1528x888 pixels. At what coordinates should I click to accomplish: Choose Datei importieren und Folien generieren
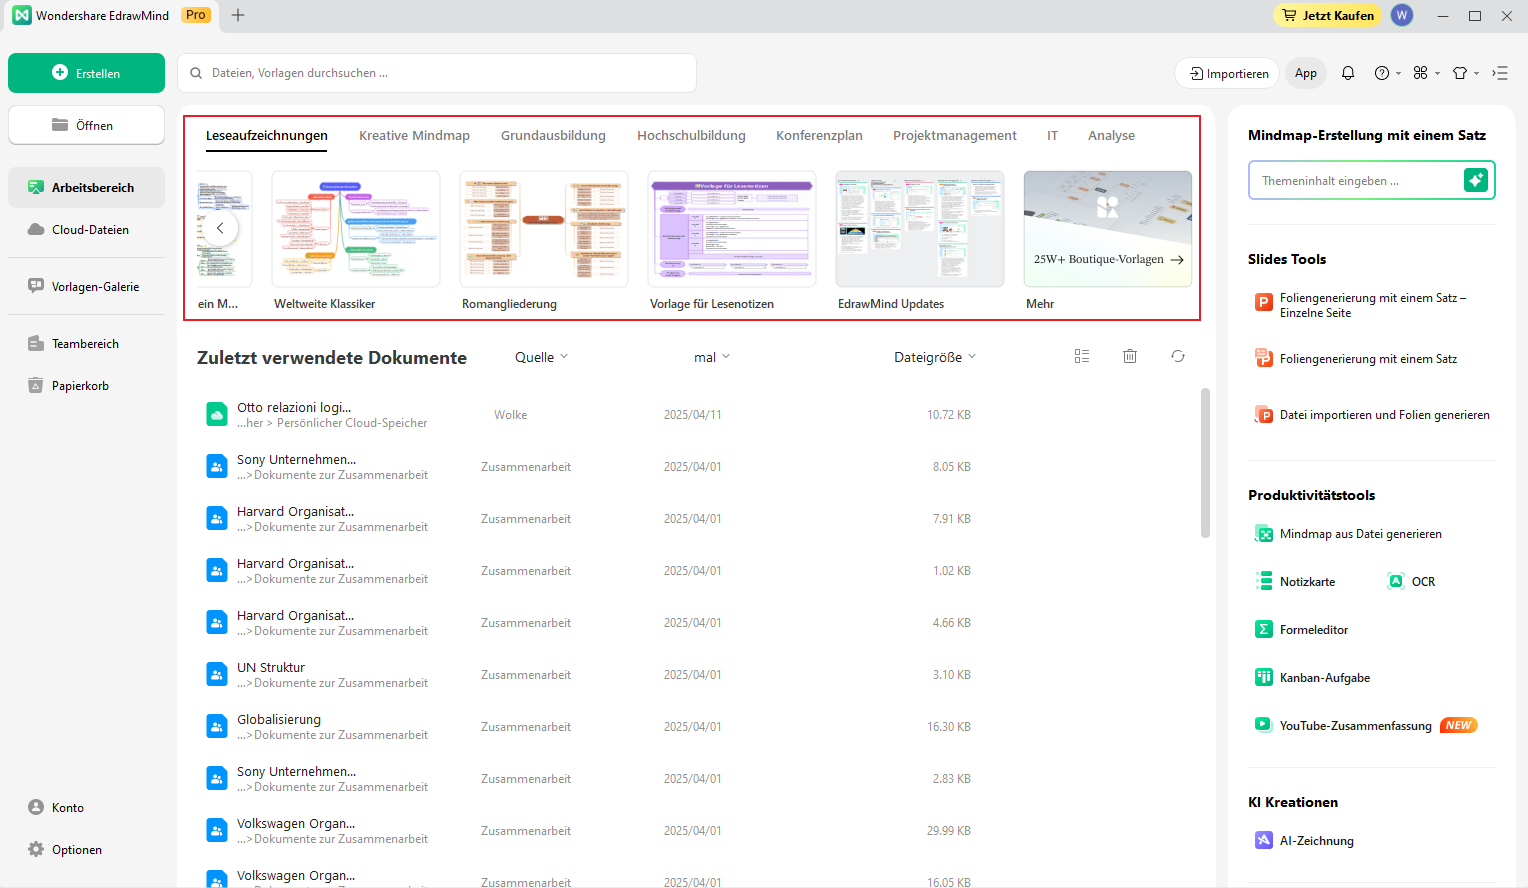pyautogui.click(x=1372, y=415)
